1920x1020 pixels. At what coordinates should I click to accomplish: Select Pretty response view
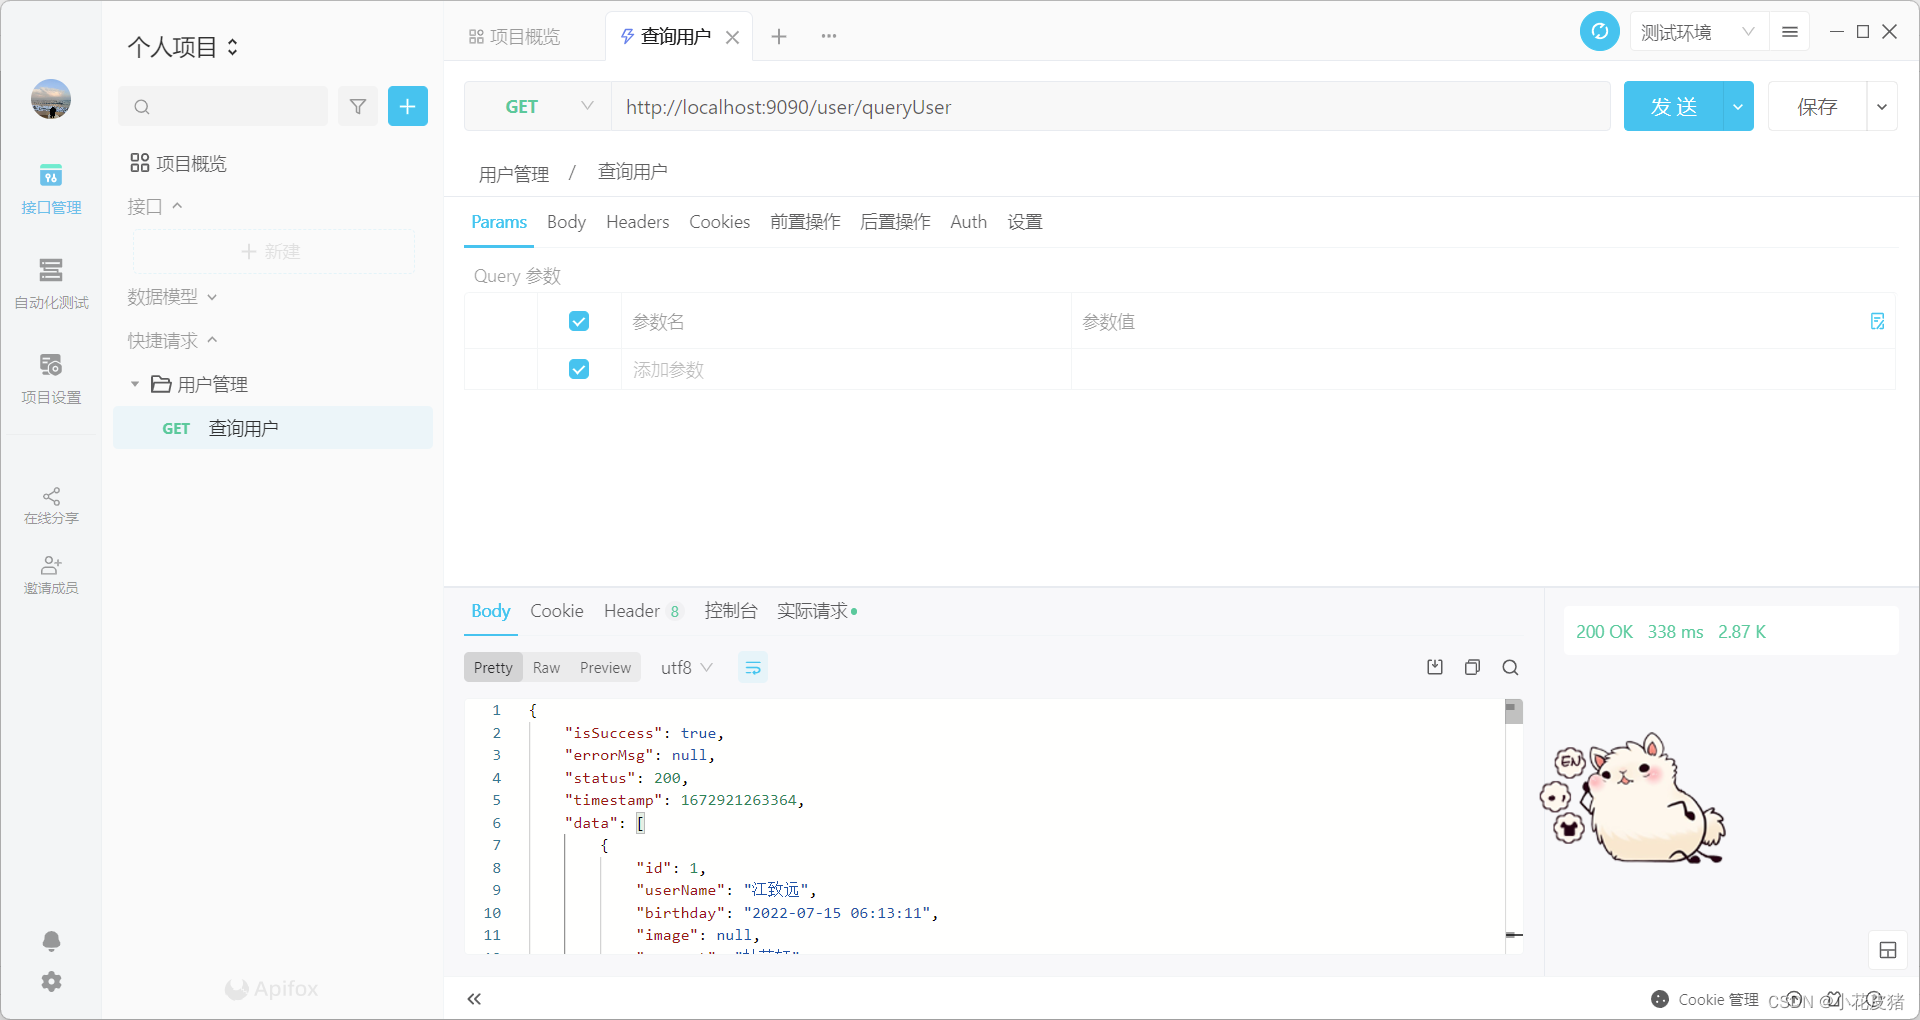[x=493, y=667]
